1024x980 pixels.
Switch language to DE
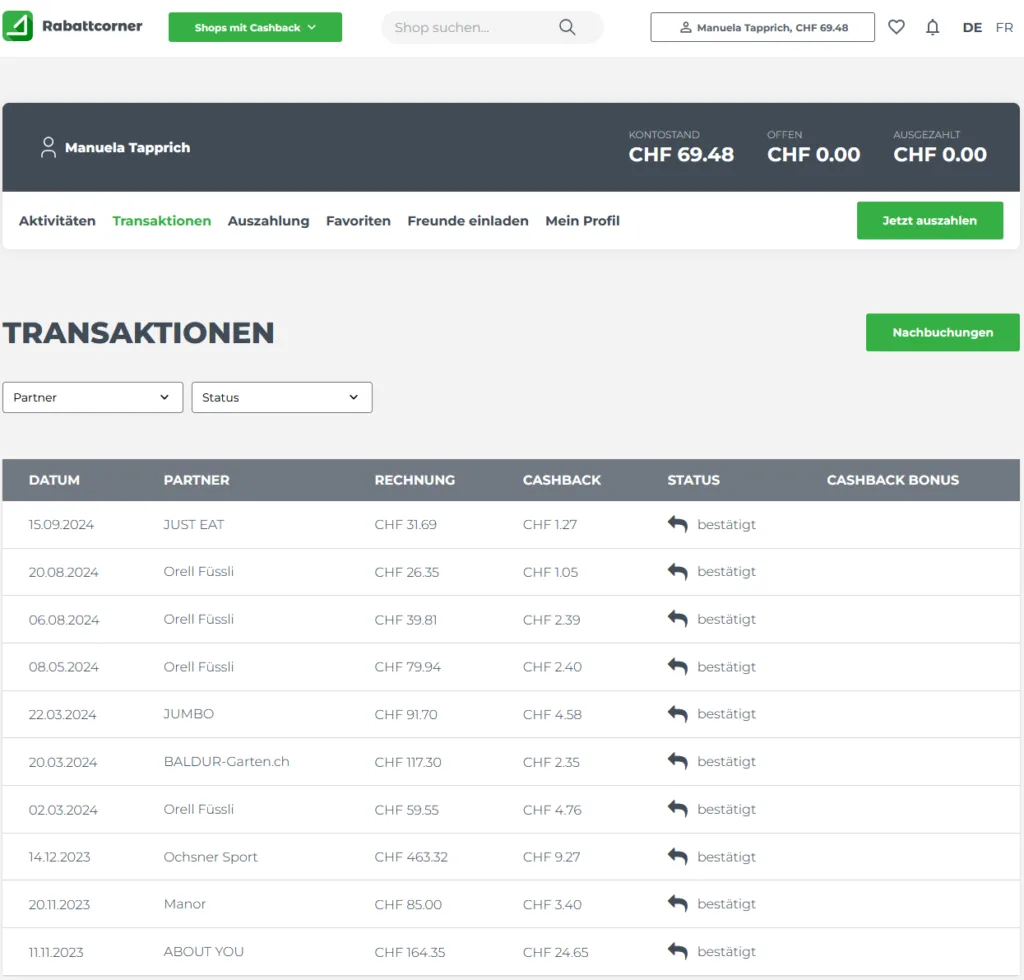click(972, 27)
